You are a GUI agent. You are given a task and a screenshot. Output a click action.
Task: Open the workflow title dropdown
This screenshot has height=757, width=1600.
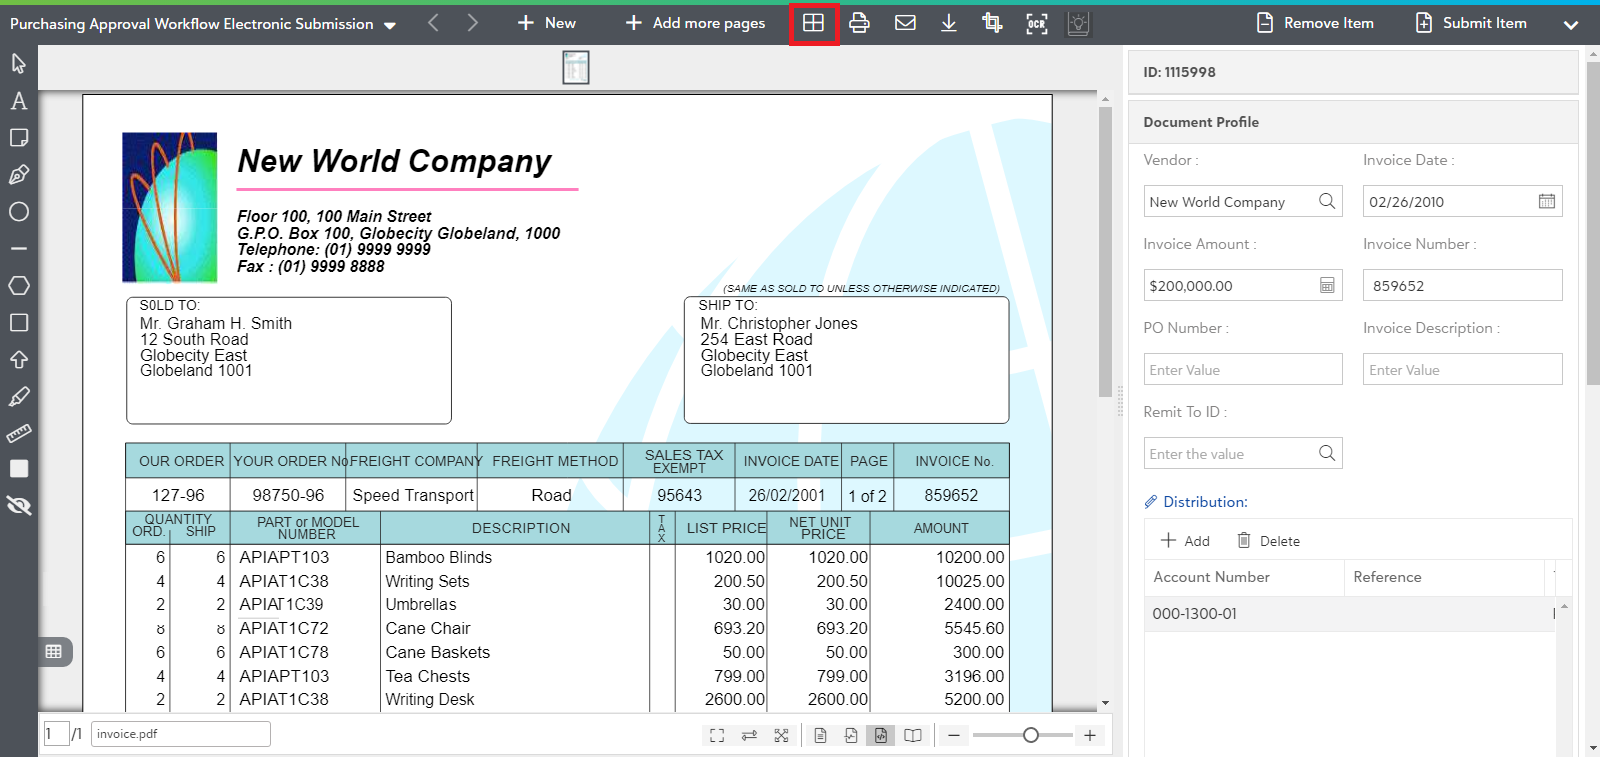390,25
